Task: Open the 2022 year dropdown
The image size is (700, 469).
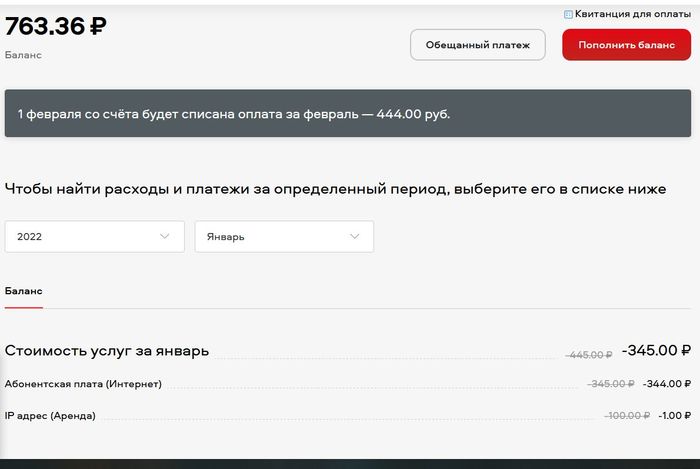Action: 95,237
